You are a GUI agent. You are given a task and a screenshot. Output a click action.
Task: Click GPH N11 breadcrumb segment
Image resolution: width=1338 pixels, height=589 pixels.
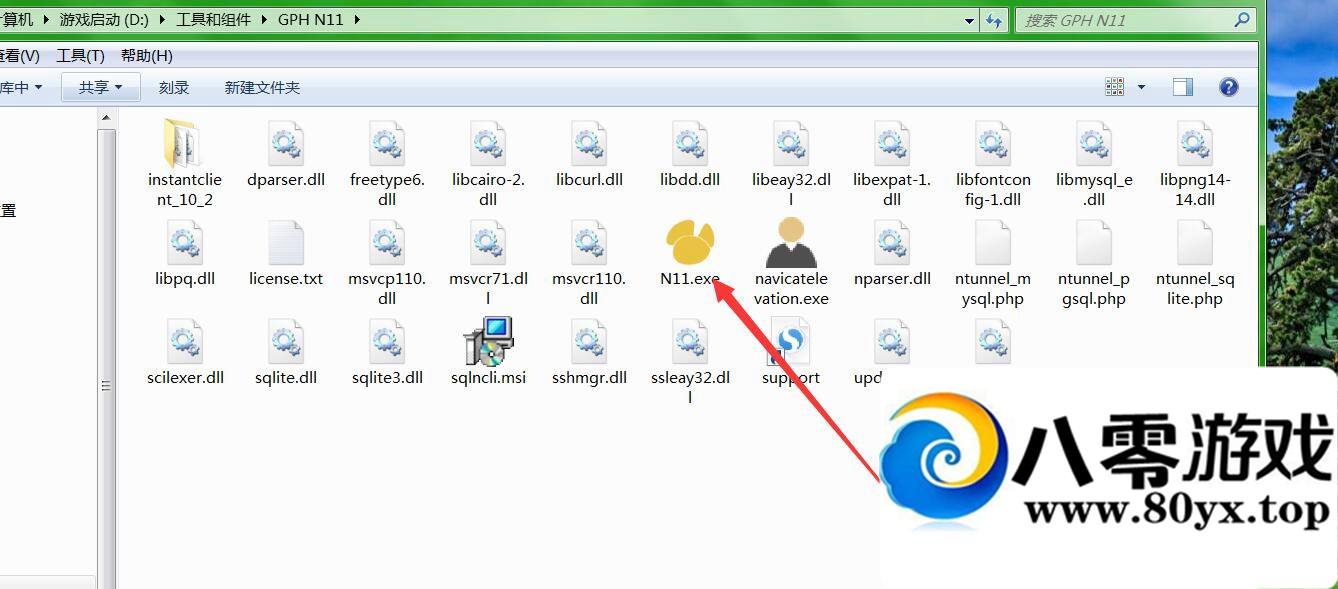point(311,19)
